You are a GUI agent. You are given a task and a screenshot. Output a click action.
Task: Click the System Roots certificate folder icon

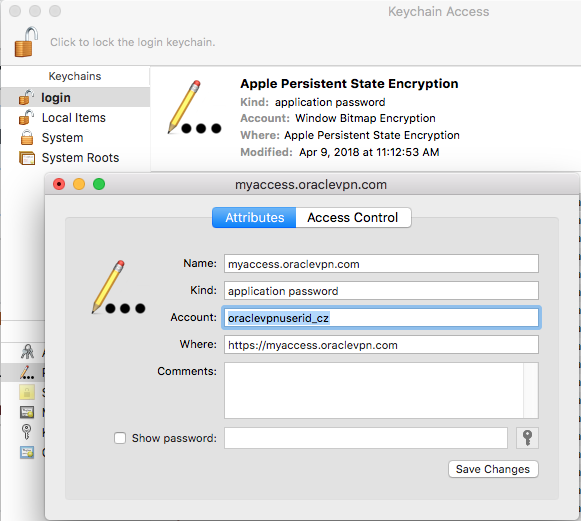27,158
